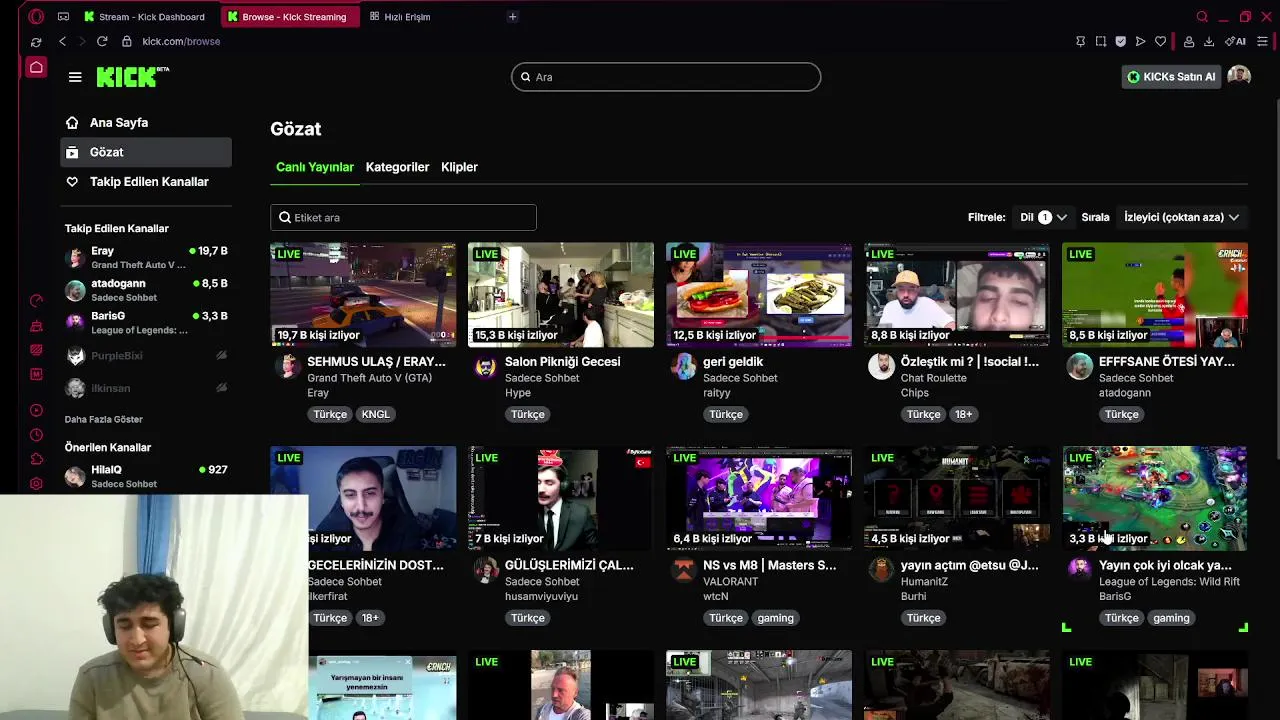Open the wtcN streamer name link
Screen dimensions: 1280x720
point(716,596)
